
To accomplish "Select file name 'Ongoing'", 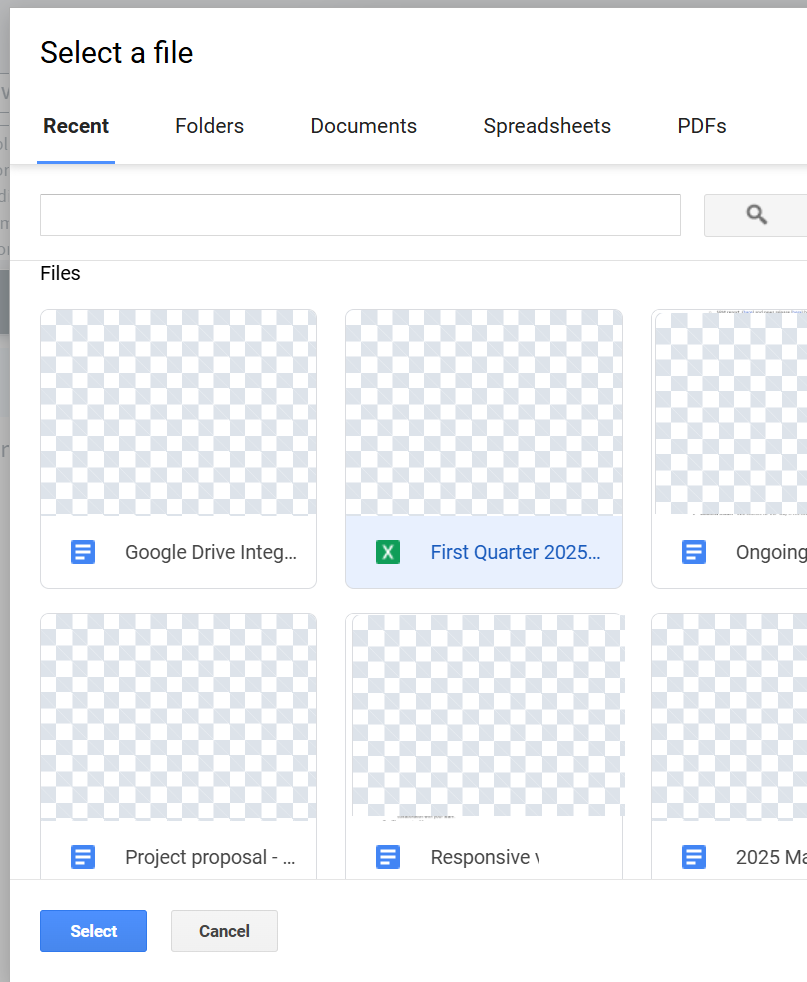I will (x=771, y=552).
